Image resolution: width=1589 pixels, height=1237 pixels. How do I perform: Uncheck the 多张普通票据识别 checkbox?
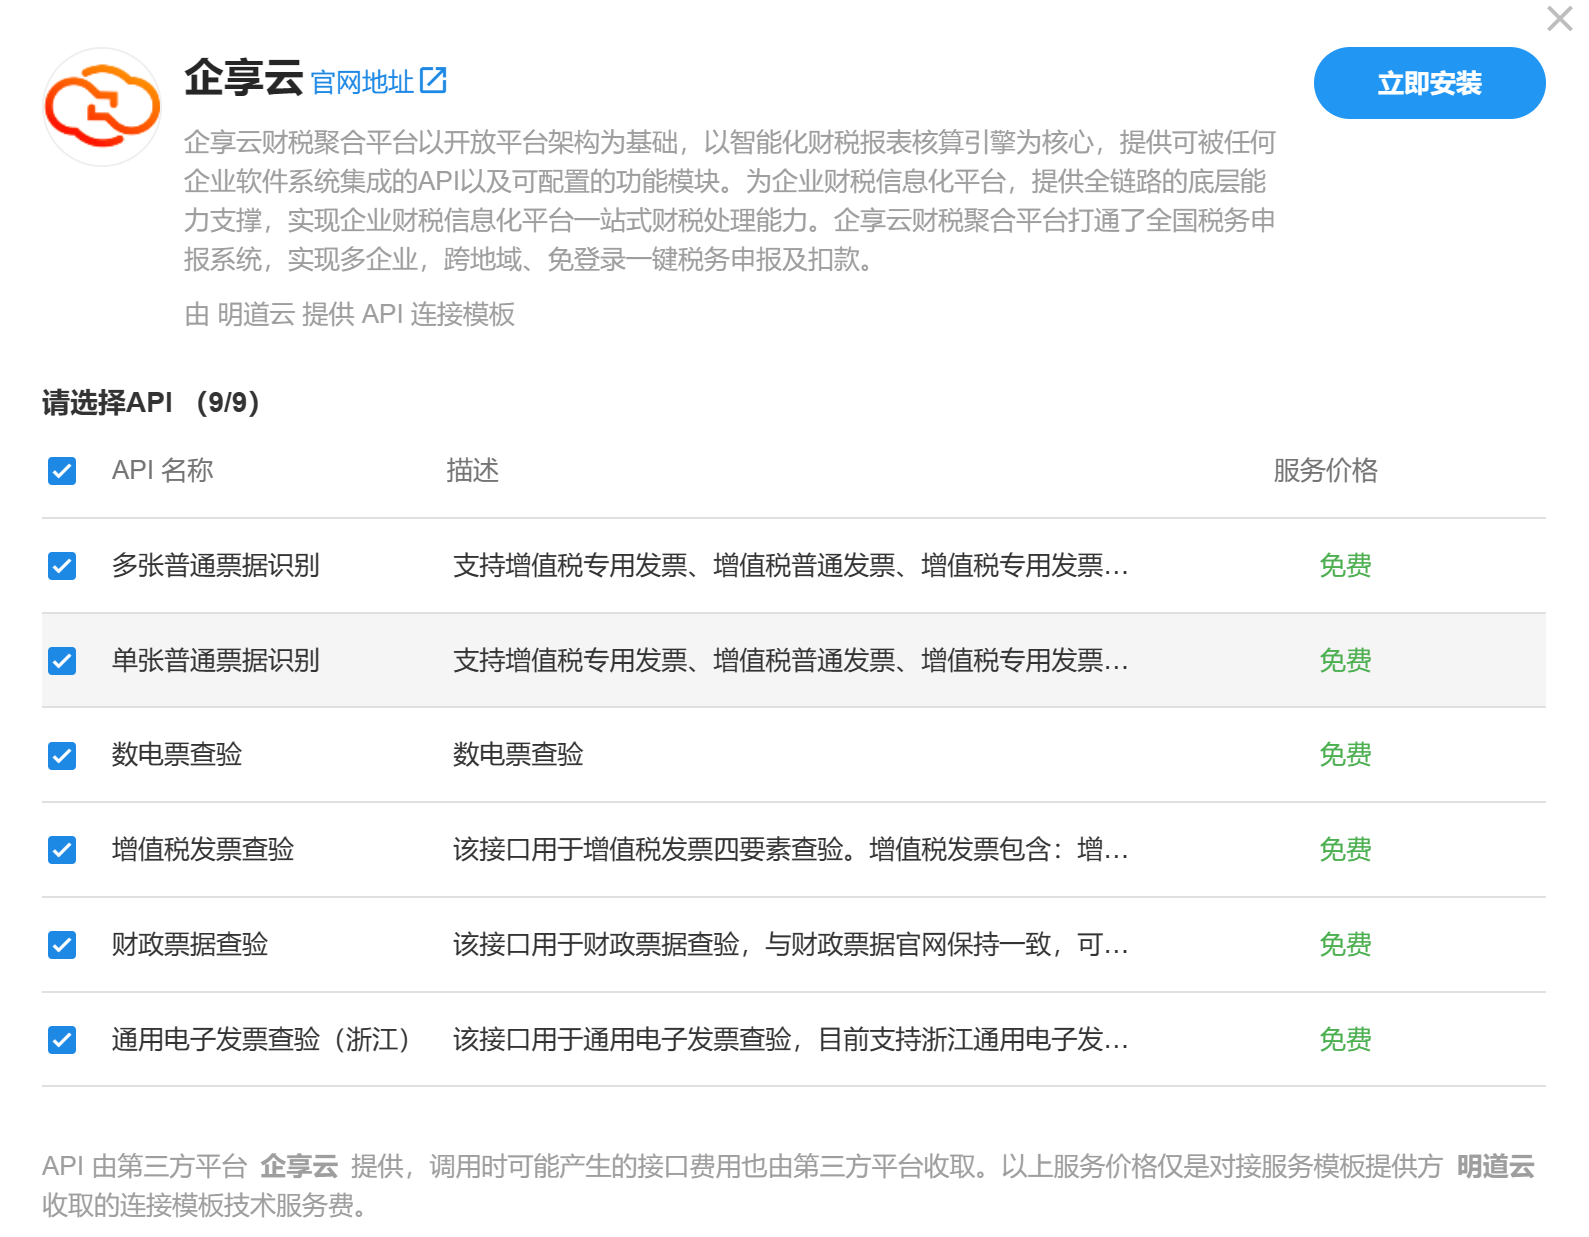(x=62, y=566)
